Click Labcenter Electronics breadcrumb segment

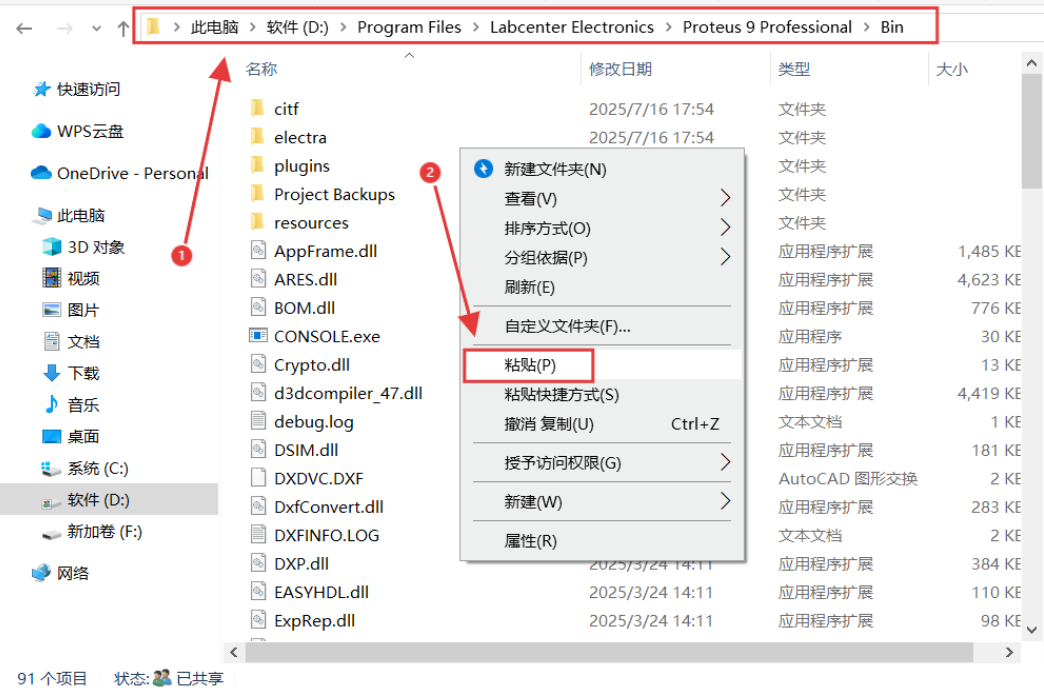[x=572, y=27]
